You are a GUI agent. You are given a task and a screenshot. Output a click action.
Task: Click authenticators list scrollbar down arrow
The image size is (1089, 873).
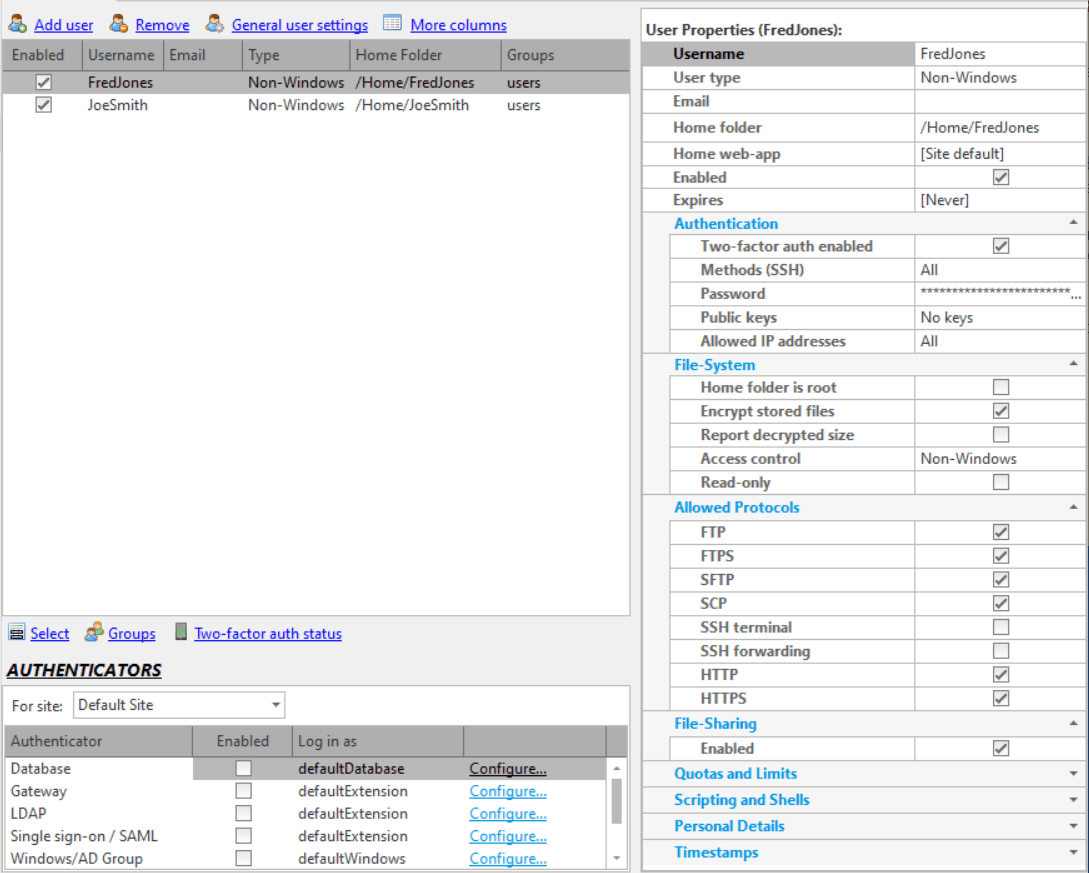(616, 858)
